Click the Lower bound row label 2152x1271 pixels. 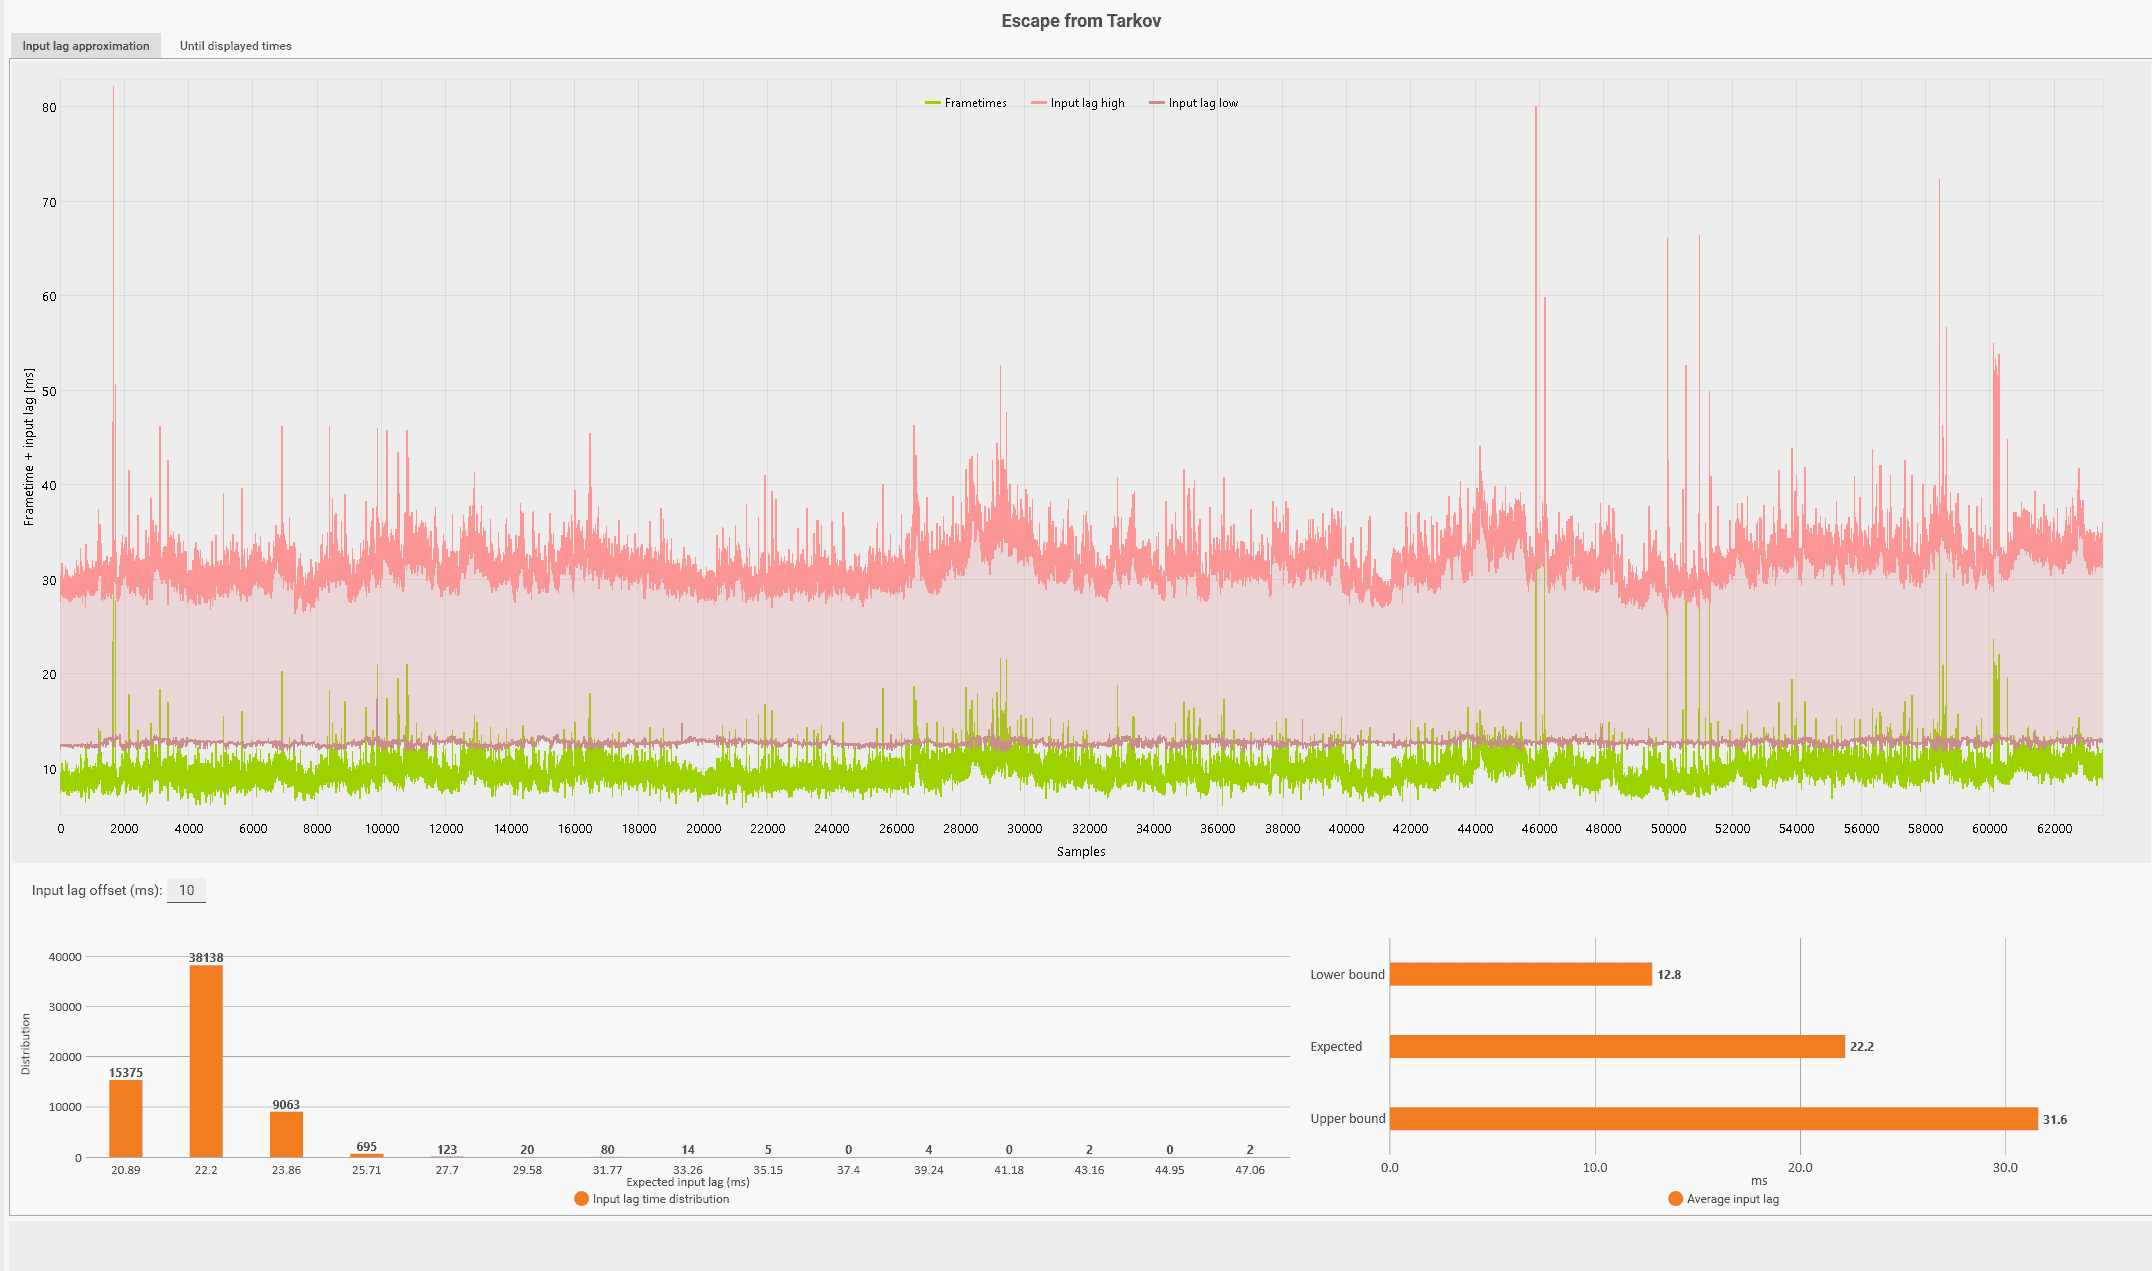1347,974
